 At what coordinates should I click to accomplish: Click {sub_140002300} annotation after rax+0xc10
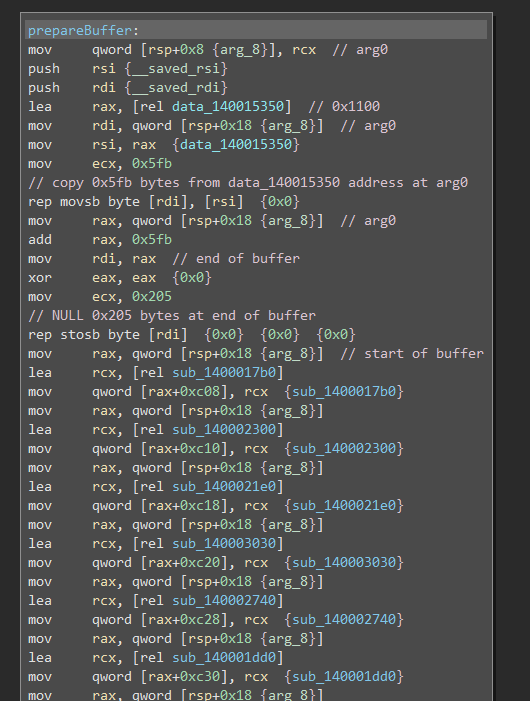[344, 448]
